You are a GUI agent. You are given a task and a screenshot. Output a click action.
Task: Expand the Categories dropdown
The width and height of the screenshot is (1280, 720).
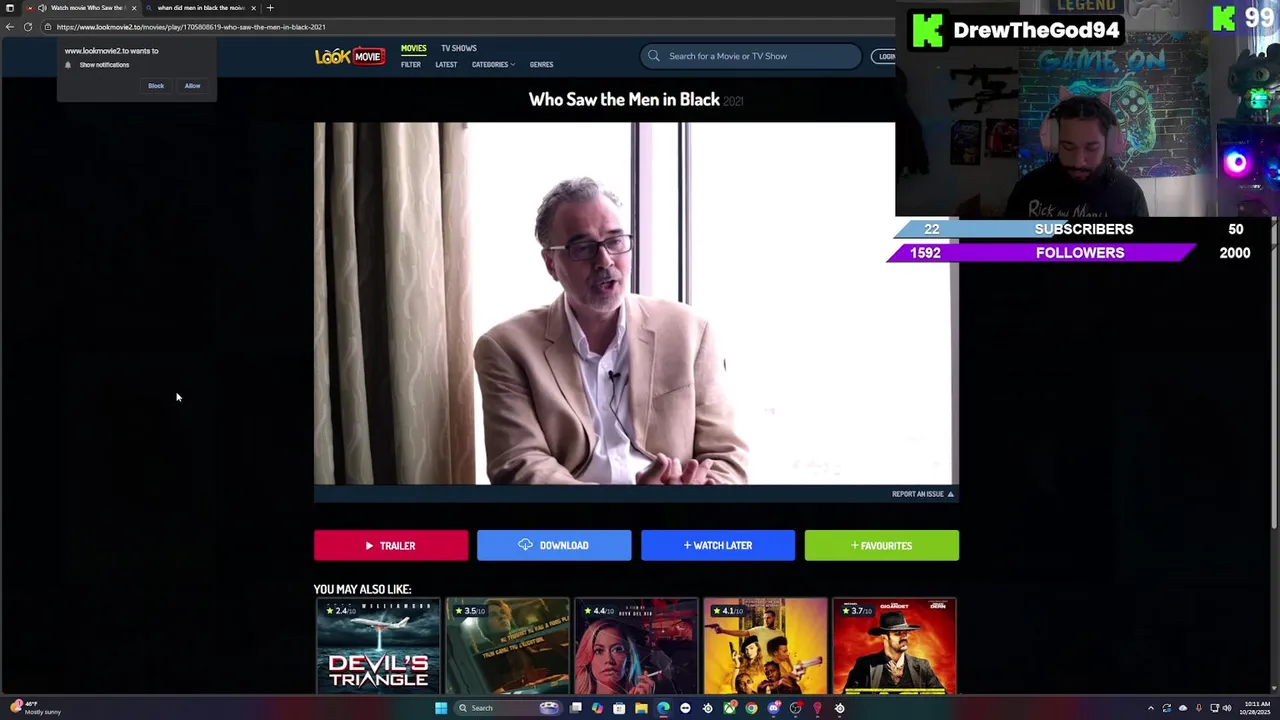[x=493, y=65]
